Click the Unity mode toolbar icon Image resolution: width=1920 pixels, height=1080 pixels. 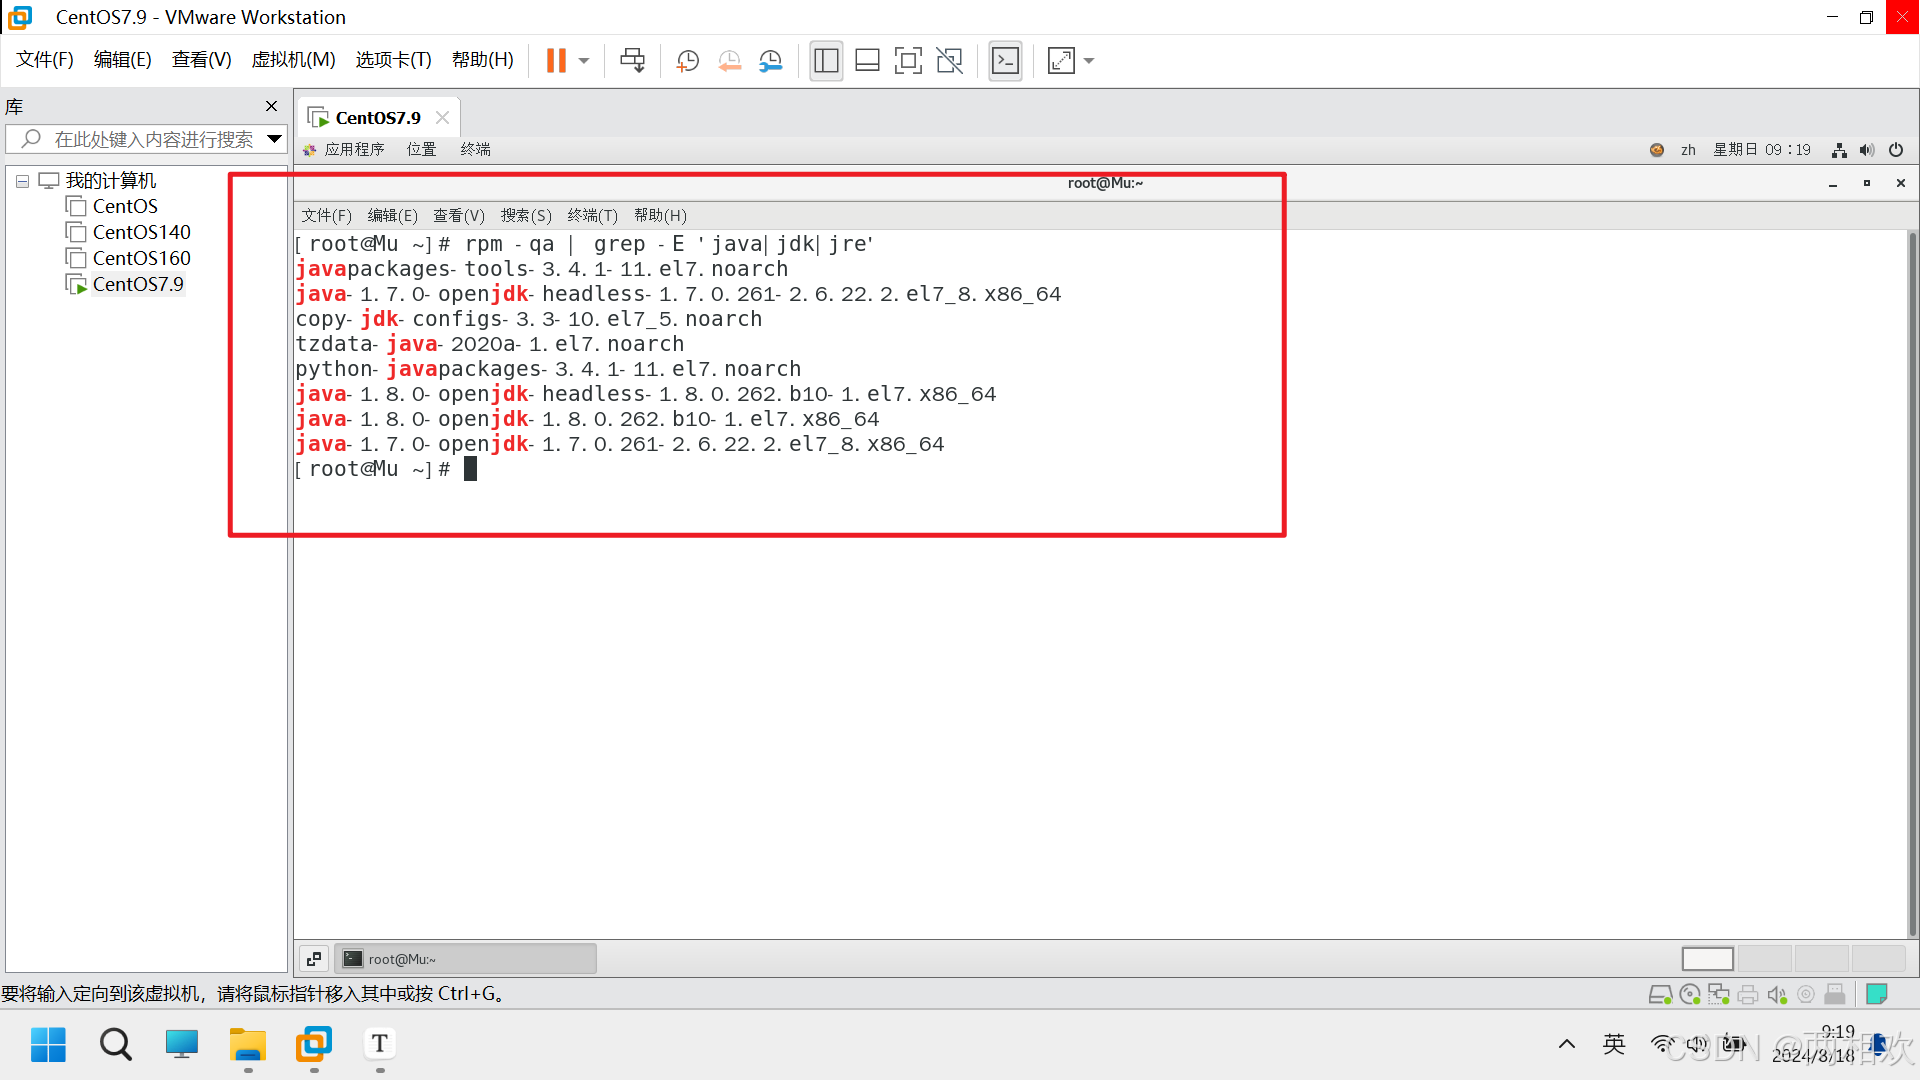coord(949,61)
